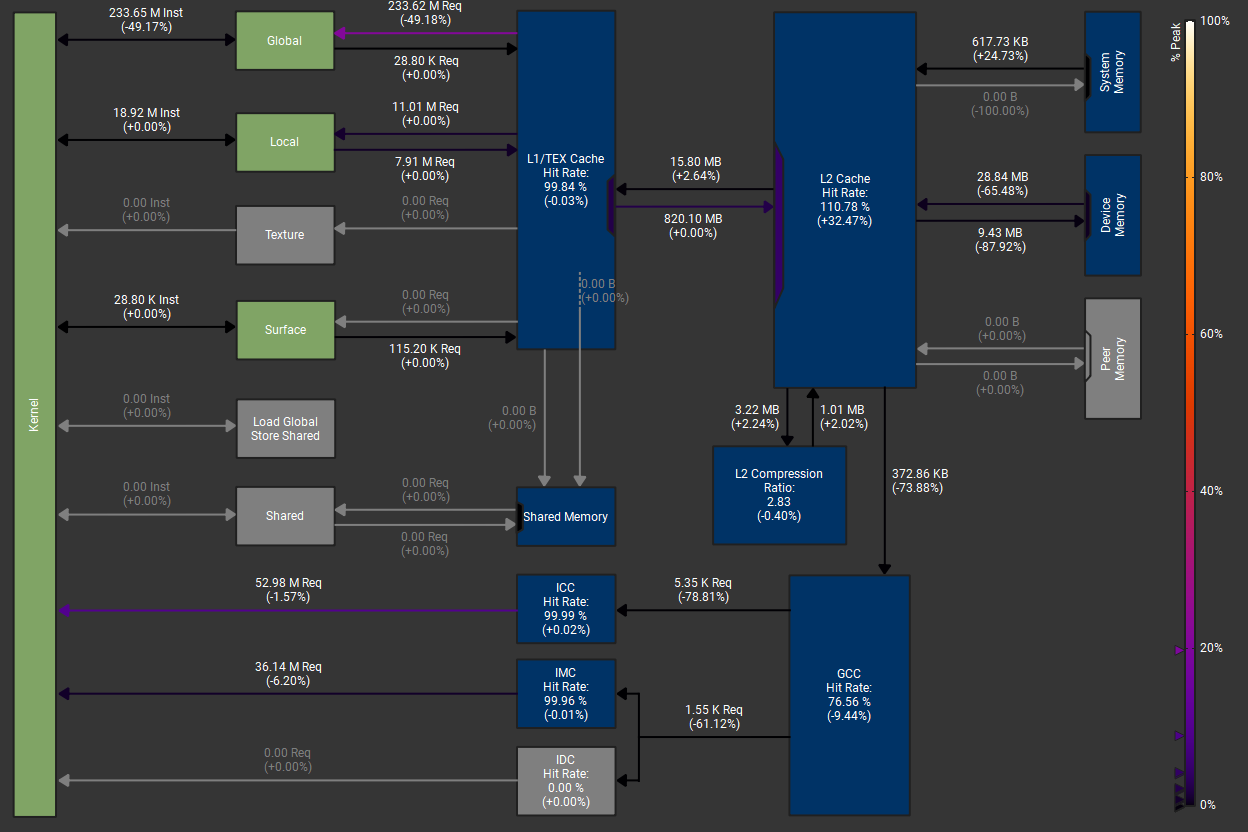Open the L2 Compression Ratio node

(779, 495)
